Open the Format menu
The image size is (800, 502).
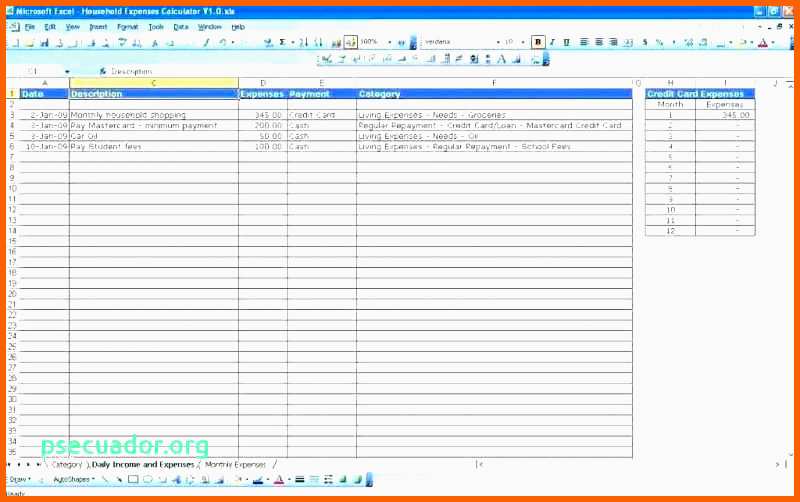(128, 27)
